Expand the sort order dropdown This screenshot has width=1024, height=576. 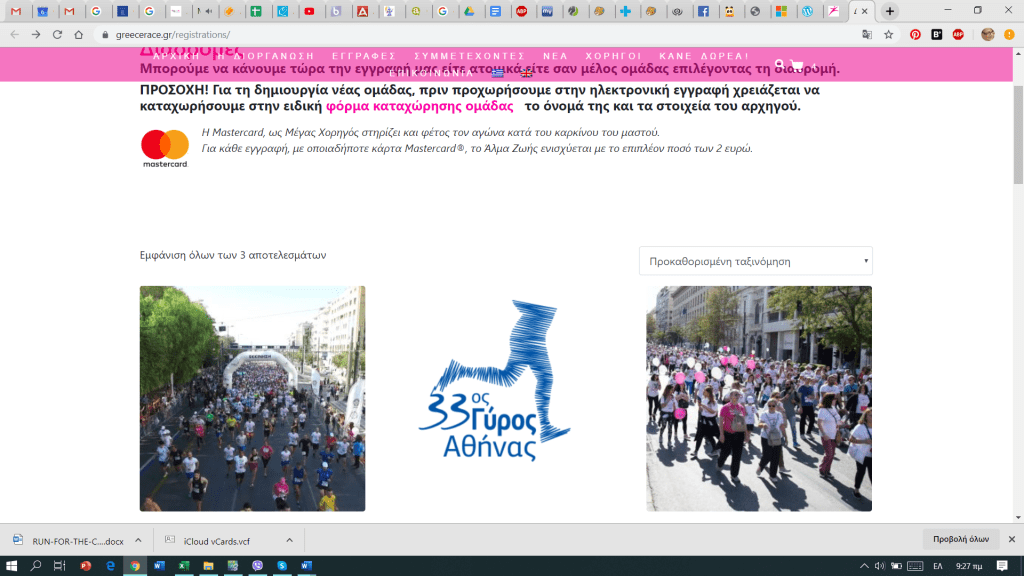click(x=755, y=261)
